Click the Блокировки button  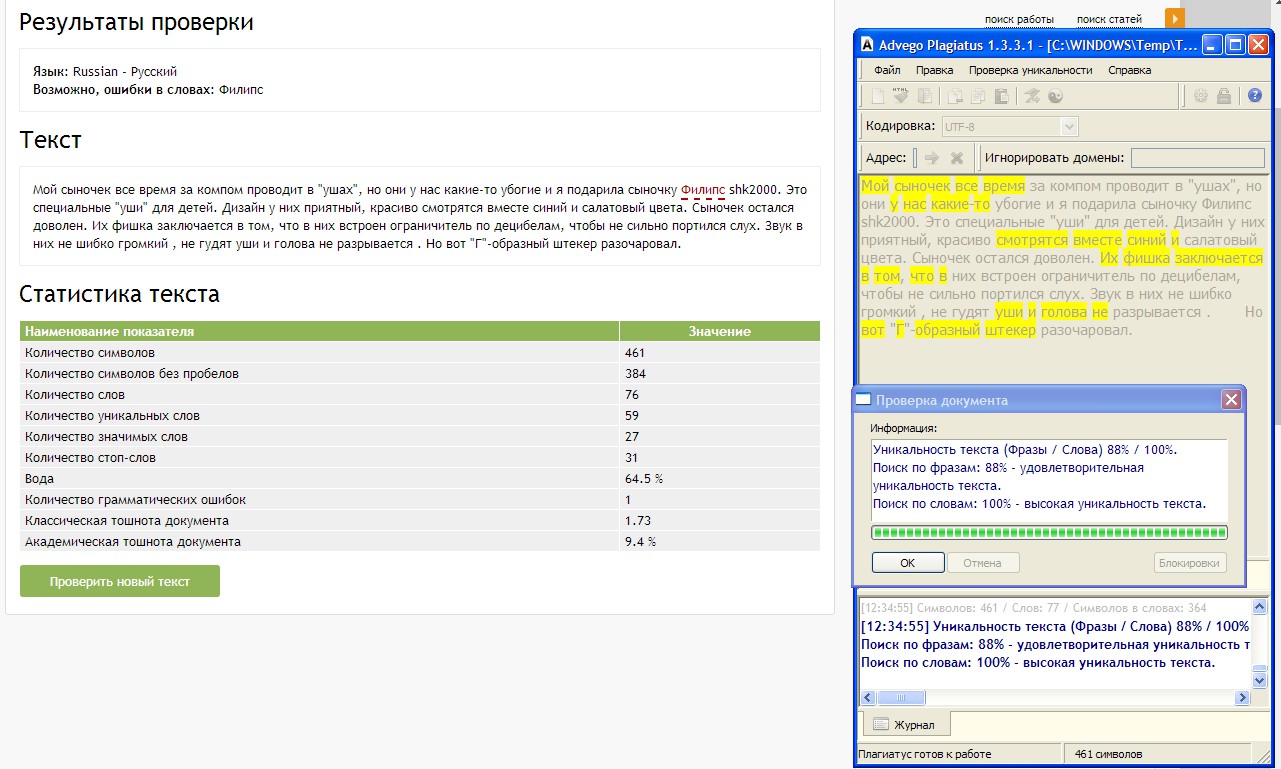tap(1190, 563)
